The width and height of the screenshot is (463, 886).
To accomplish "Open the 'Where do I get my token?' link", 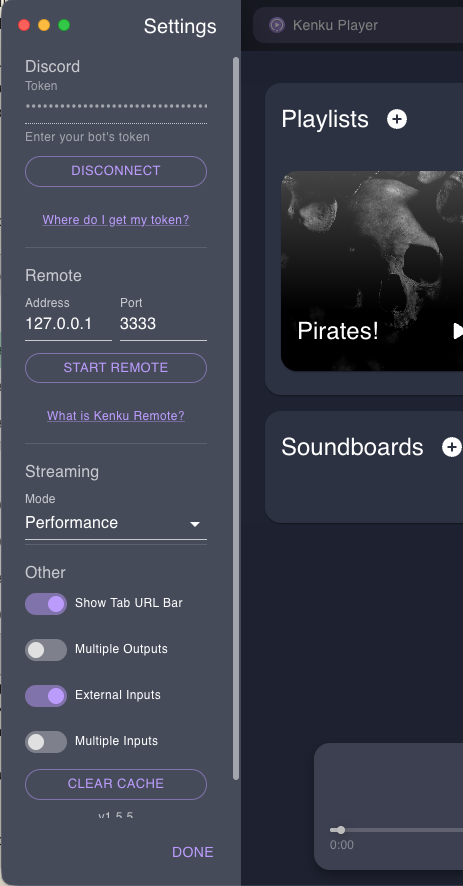I will [x=116, y=220].
